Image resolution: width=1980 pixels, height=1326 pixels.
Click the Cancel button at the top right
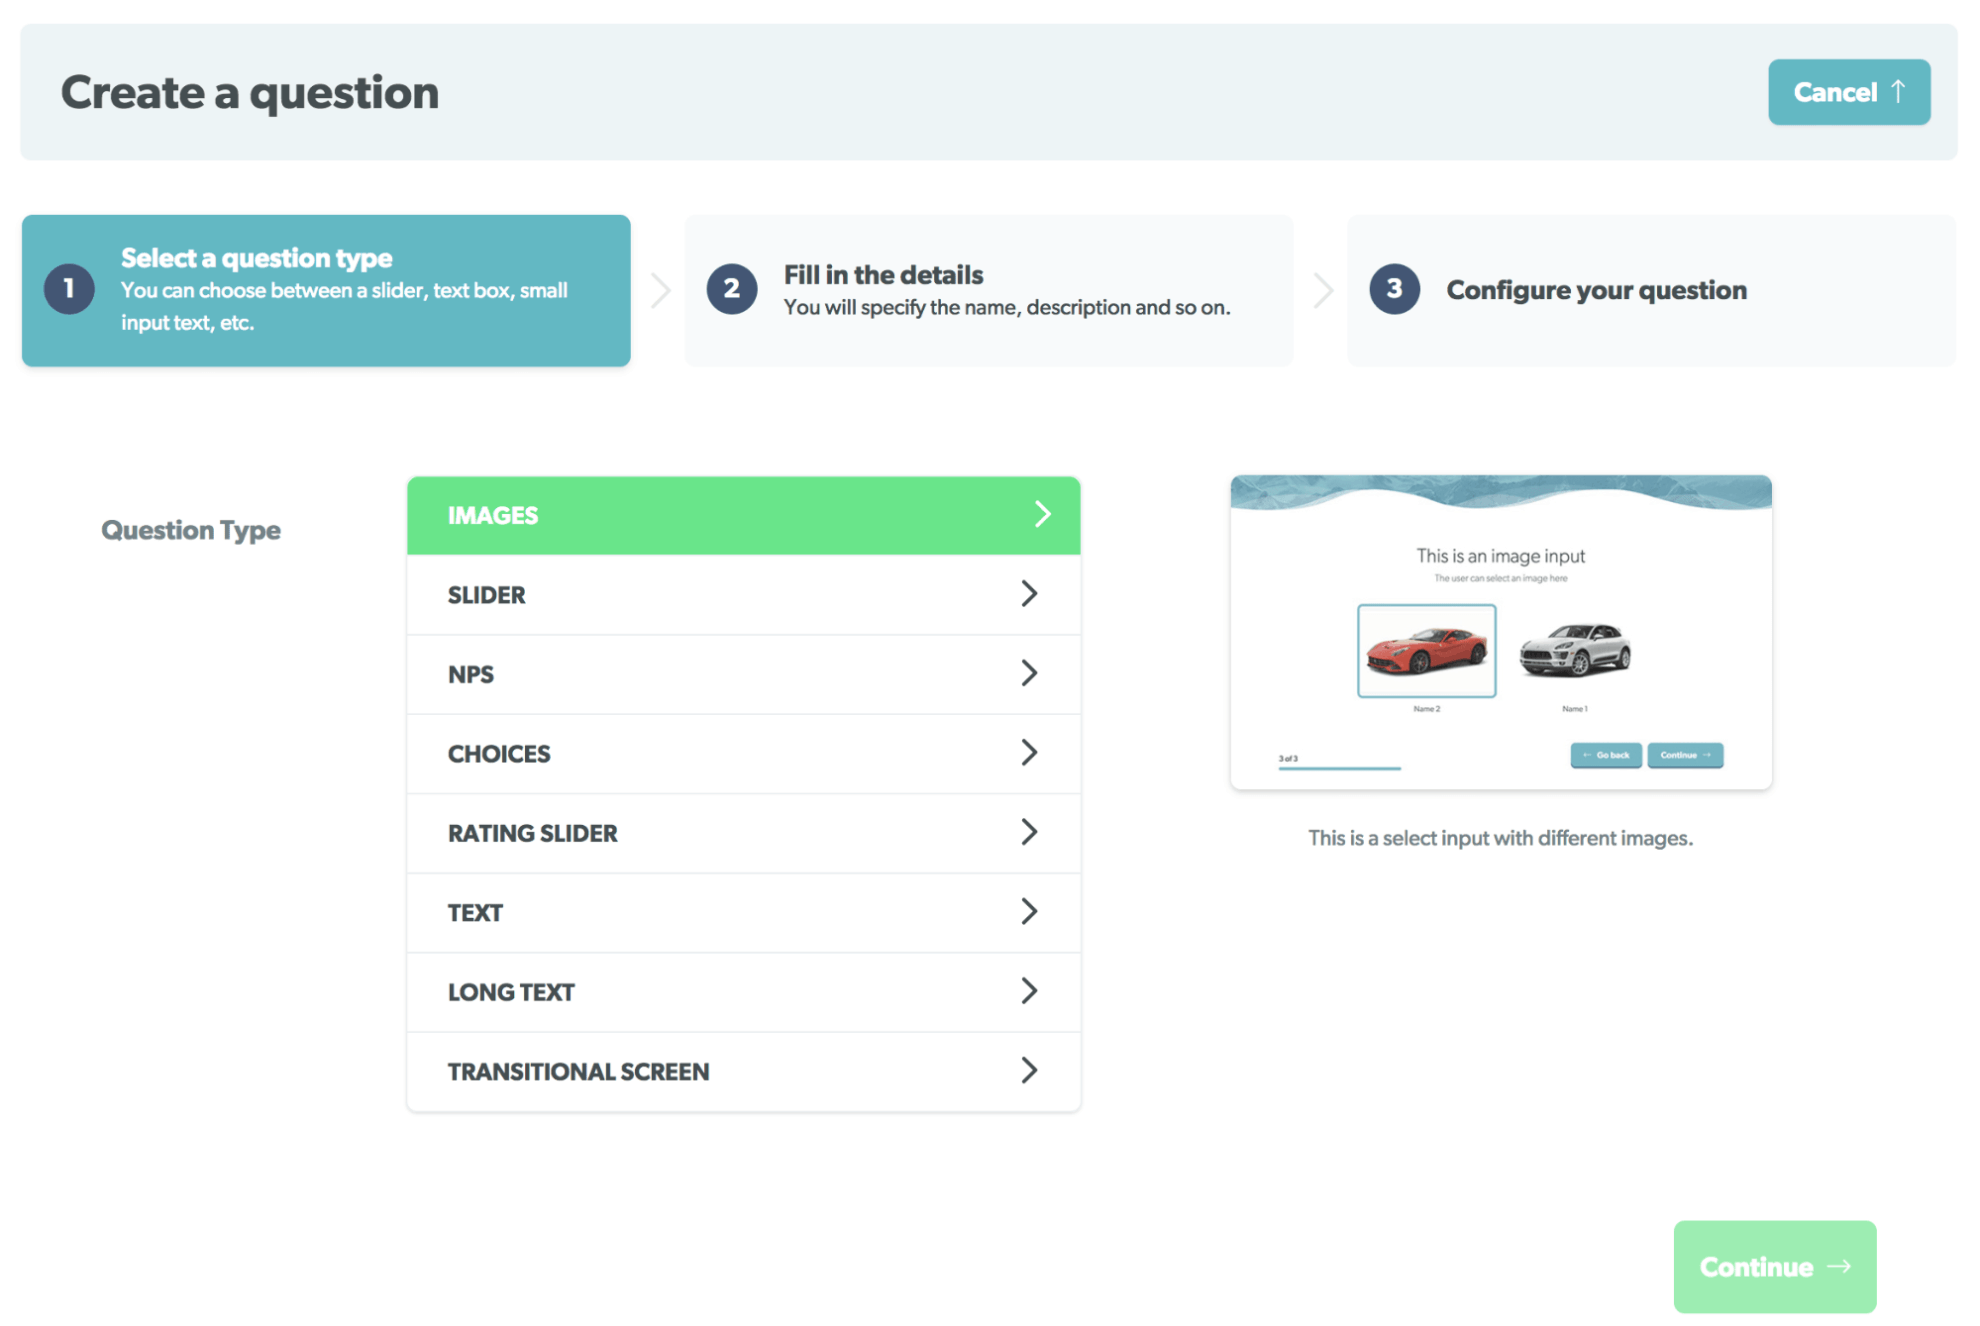click(x=1849, y=91)
